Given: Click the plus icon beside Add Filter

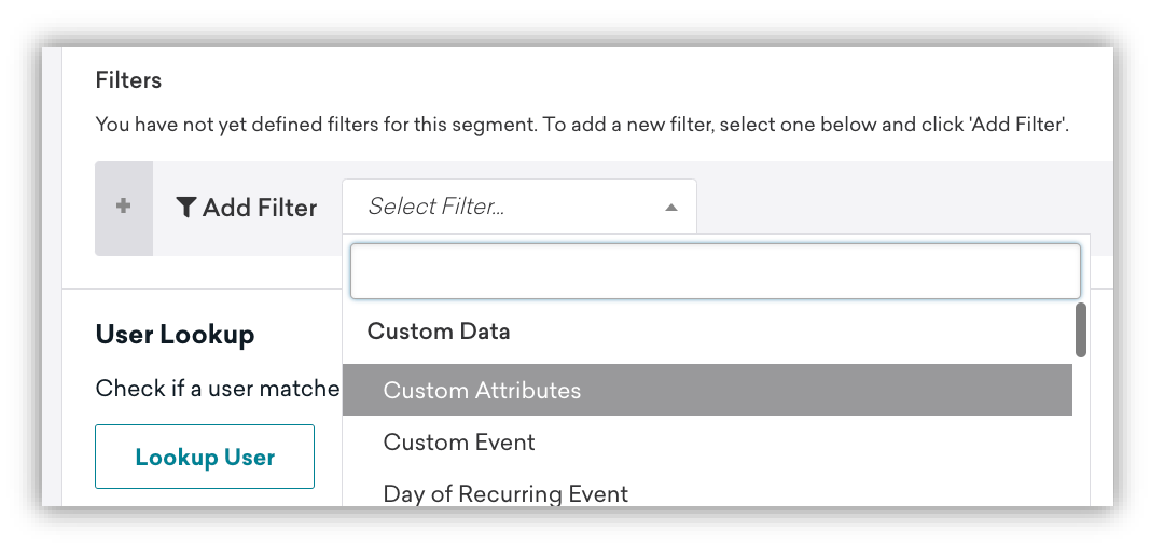Looking at the screenshot, I should [124, 208].
